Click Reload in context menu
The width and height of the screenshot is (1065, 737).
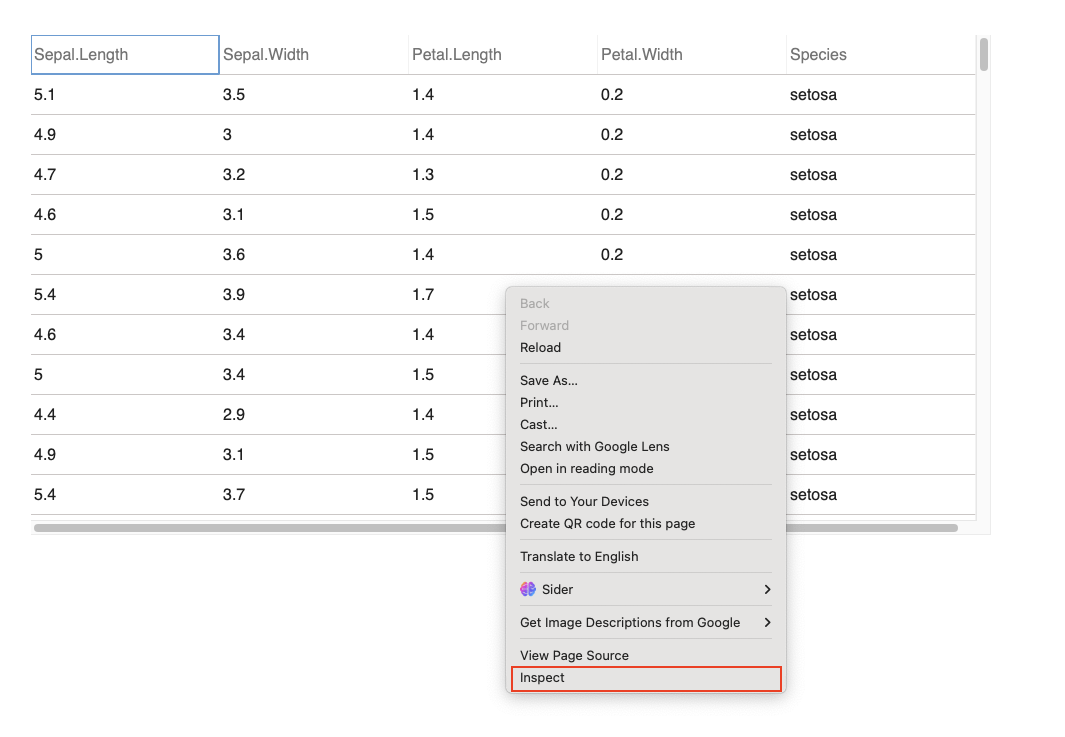click(540, 348)
